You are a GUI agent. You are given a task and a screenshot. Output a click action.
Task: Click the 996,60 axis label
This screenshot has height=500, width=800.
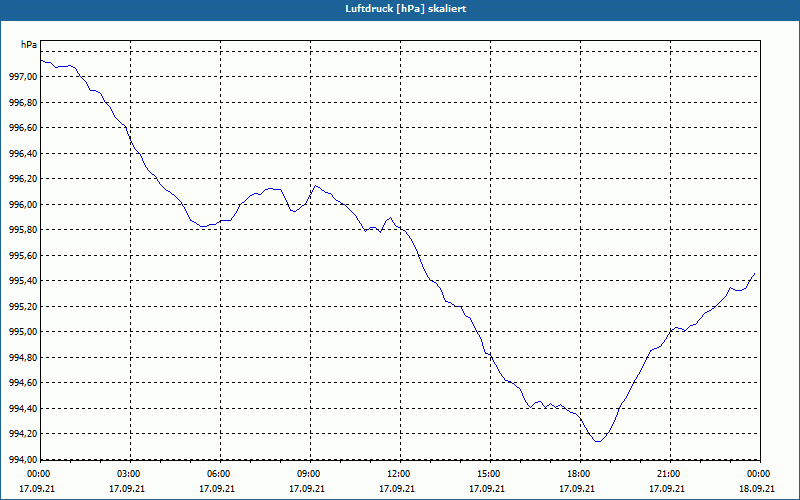[23, 128]
